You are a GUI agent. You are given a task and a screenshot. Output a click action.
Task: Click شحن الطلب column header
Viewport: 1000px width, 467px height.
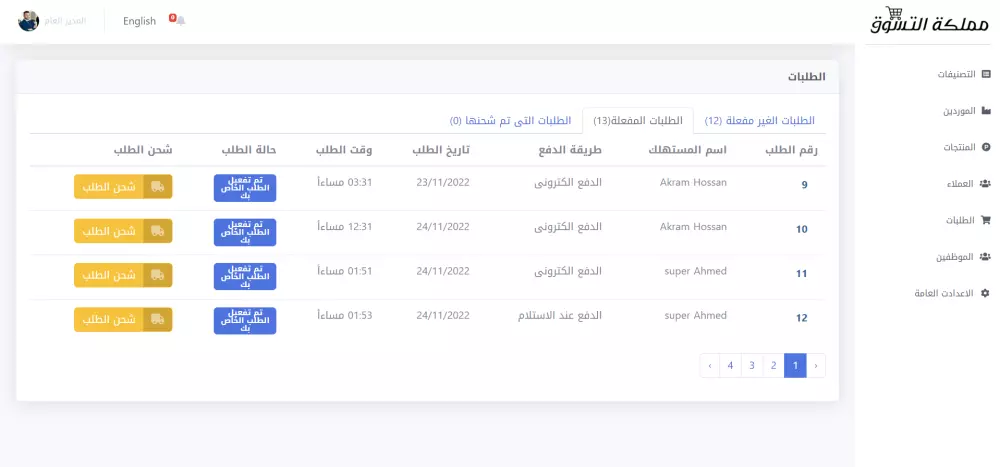(143, 151)
